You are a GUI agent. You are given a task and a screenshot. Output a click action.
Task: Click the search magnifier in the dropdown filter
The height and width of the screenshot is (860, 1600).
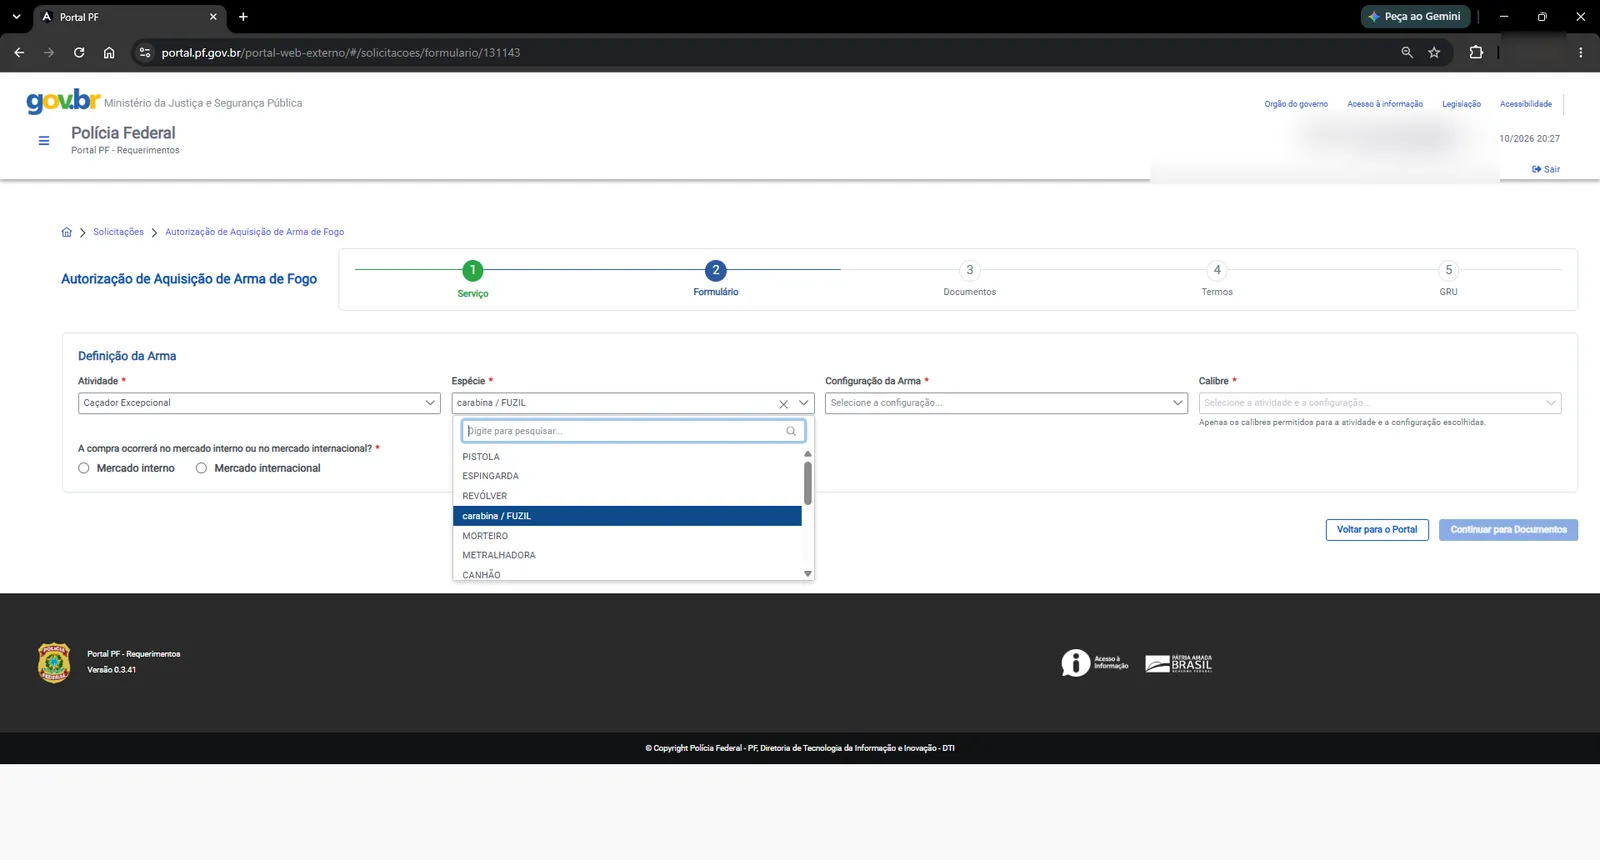tap(791, 431)
